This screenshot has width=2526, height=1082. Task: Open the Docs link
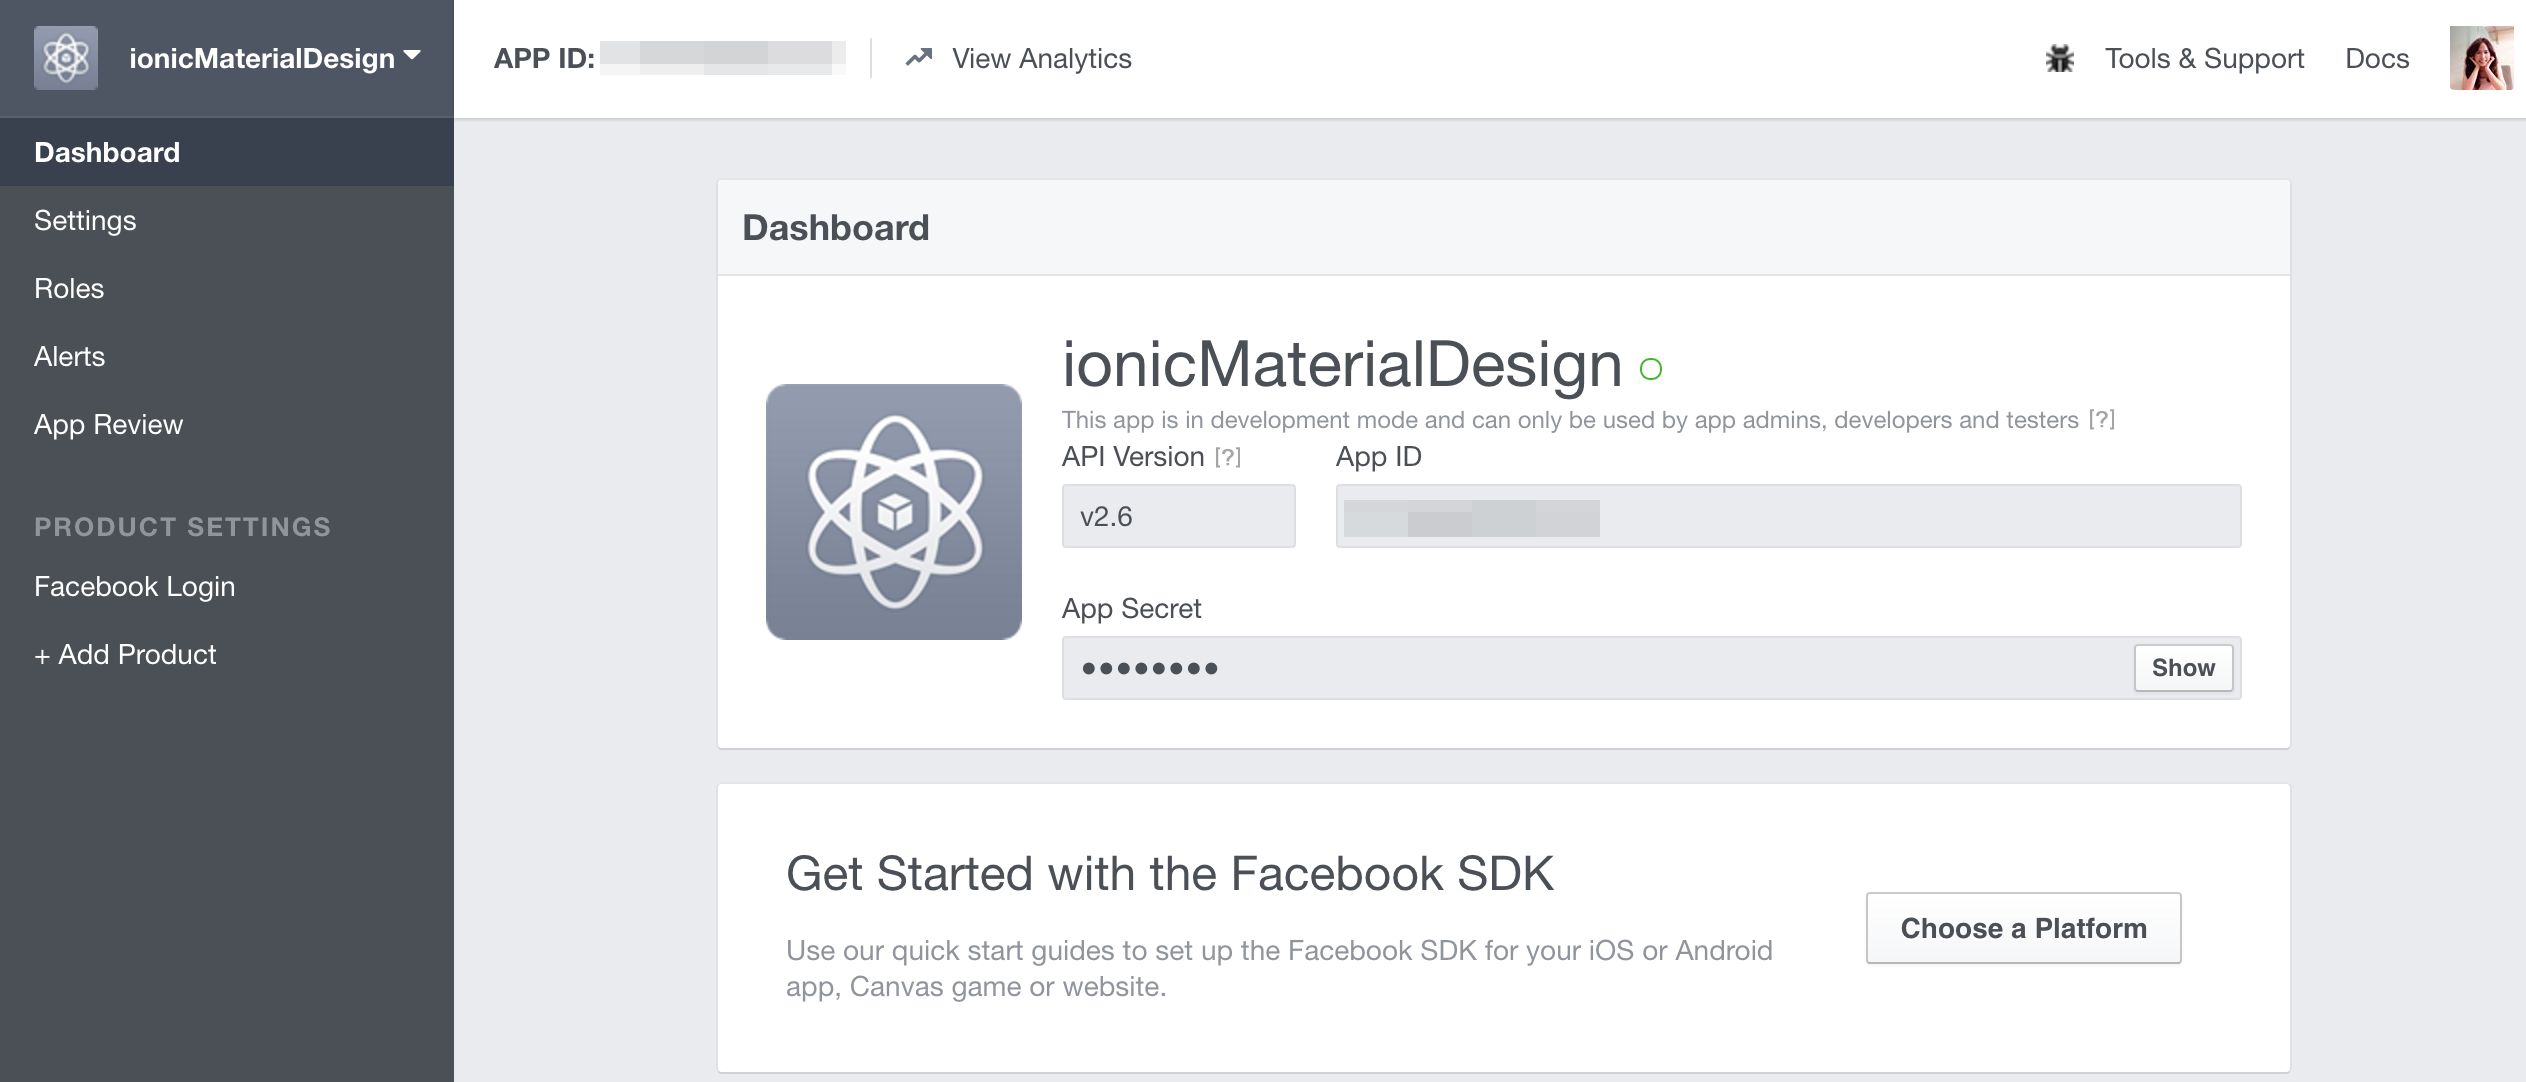(x=2376, y=58)
